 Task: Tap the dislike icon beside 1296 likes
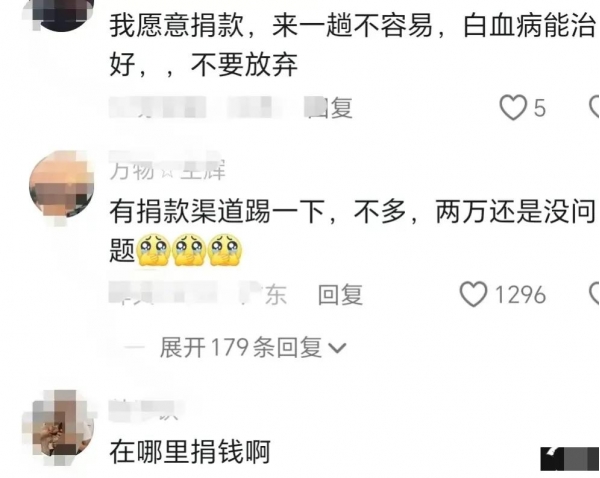594,294
